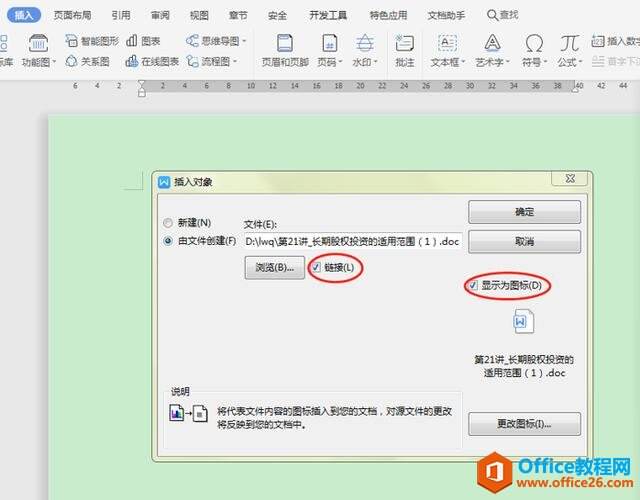Click the 关系图 relationship diagram icon
Screen dimensions: 640x500
click(x=71, y=62)
